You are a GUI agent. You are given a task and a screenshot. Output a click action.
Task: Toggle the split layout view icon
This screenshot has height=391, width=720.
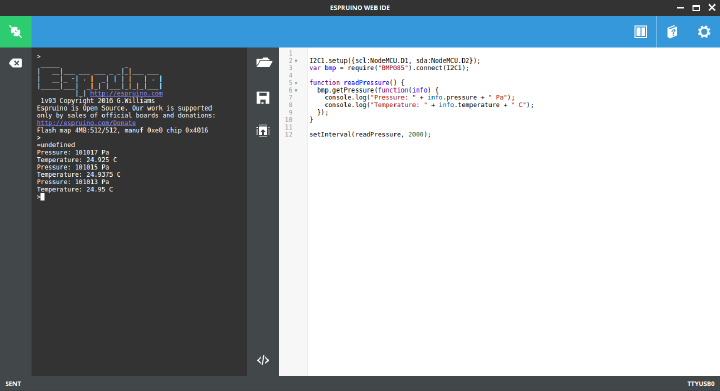point(641,32)
